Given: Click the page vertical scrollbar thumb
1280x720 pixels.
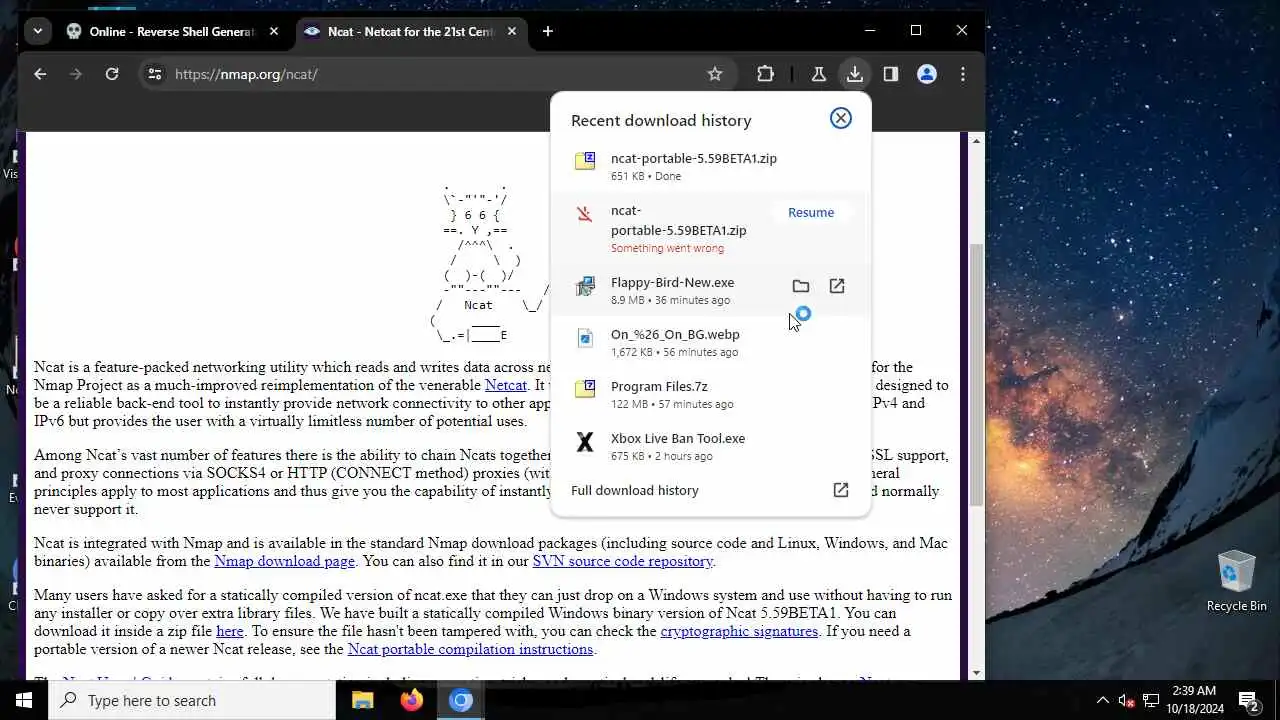Looking at the screenshot, I should point(977,375).
